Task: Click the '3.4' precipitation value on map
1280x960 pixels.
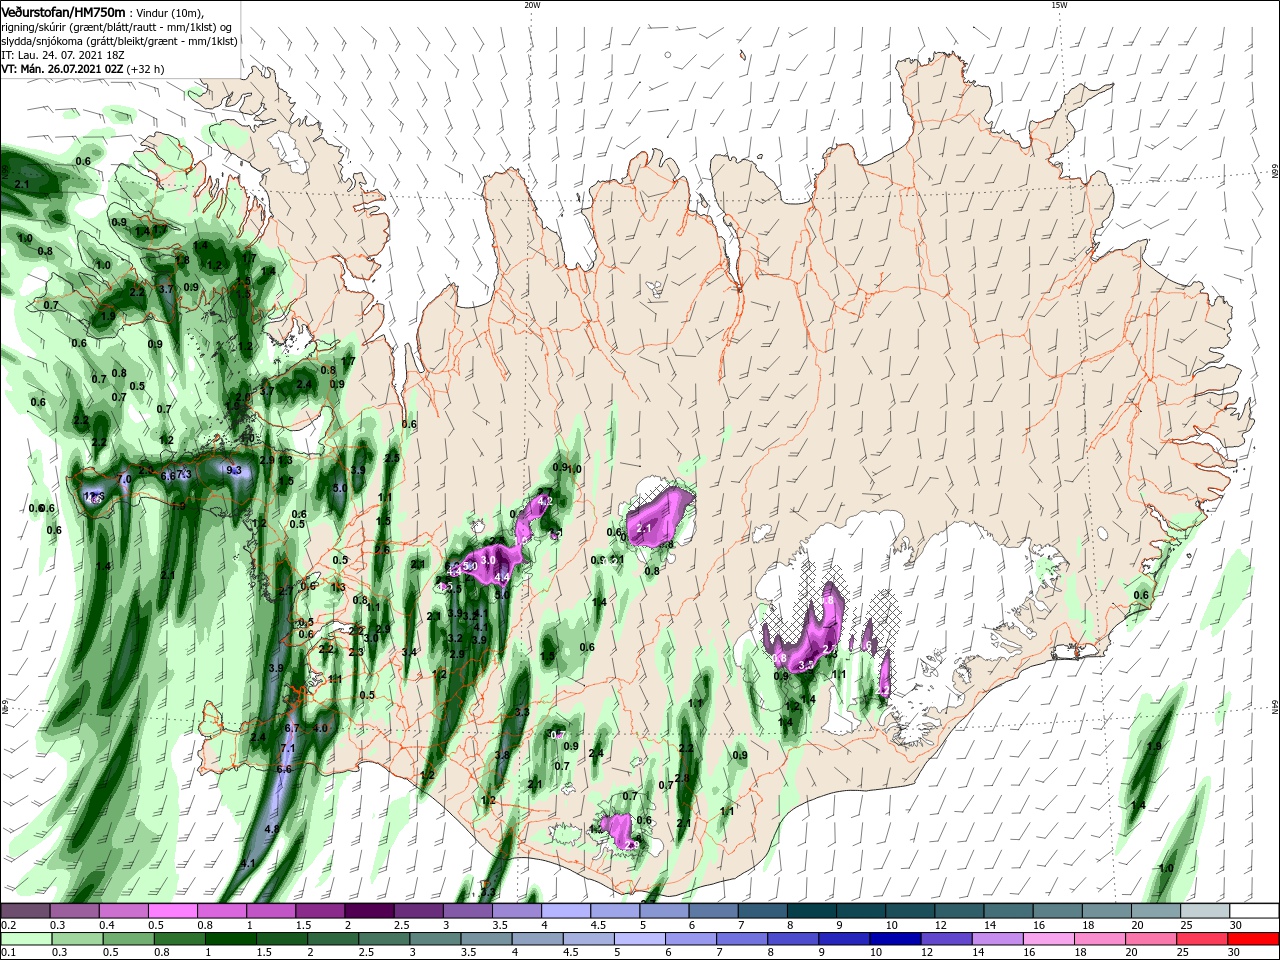Action: [x=409, y=653]
